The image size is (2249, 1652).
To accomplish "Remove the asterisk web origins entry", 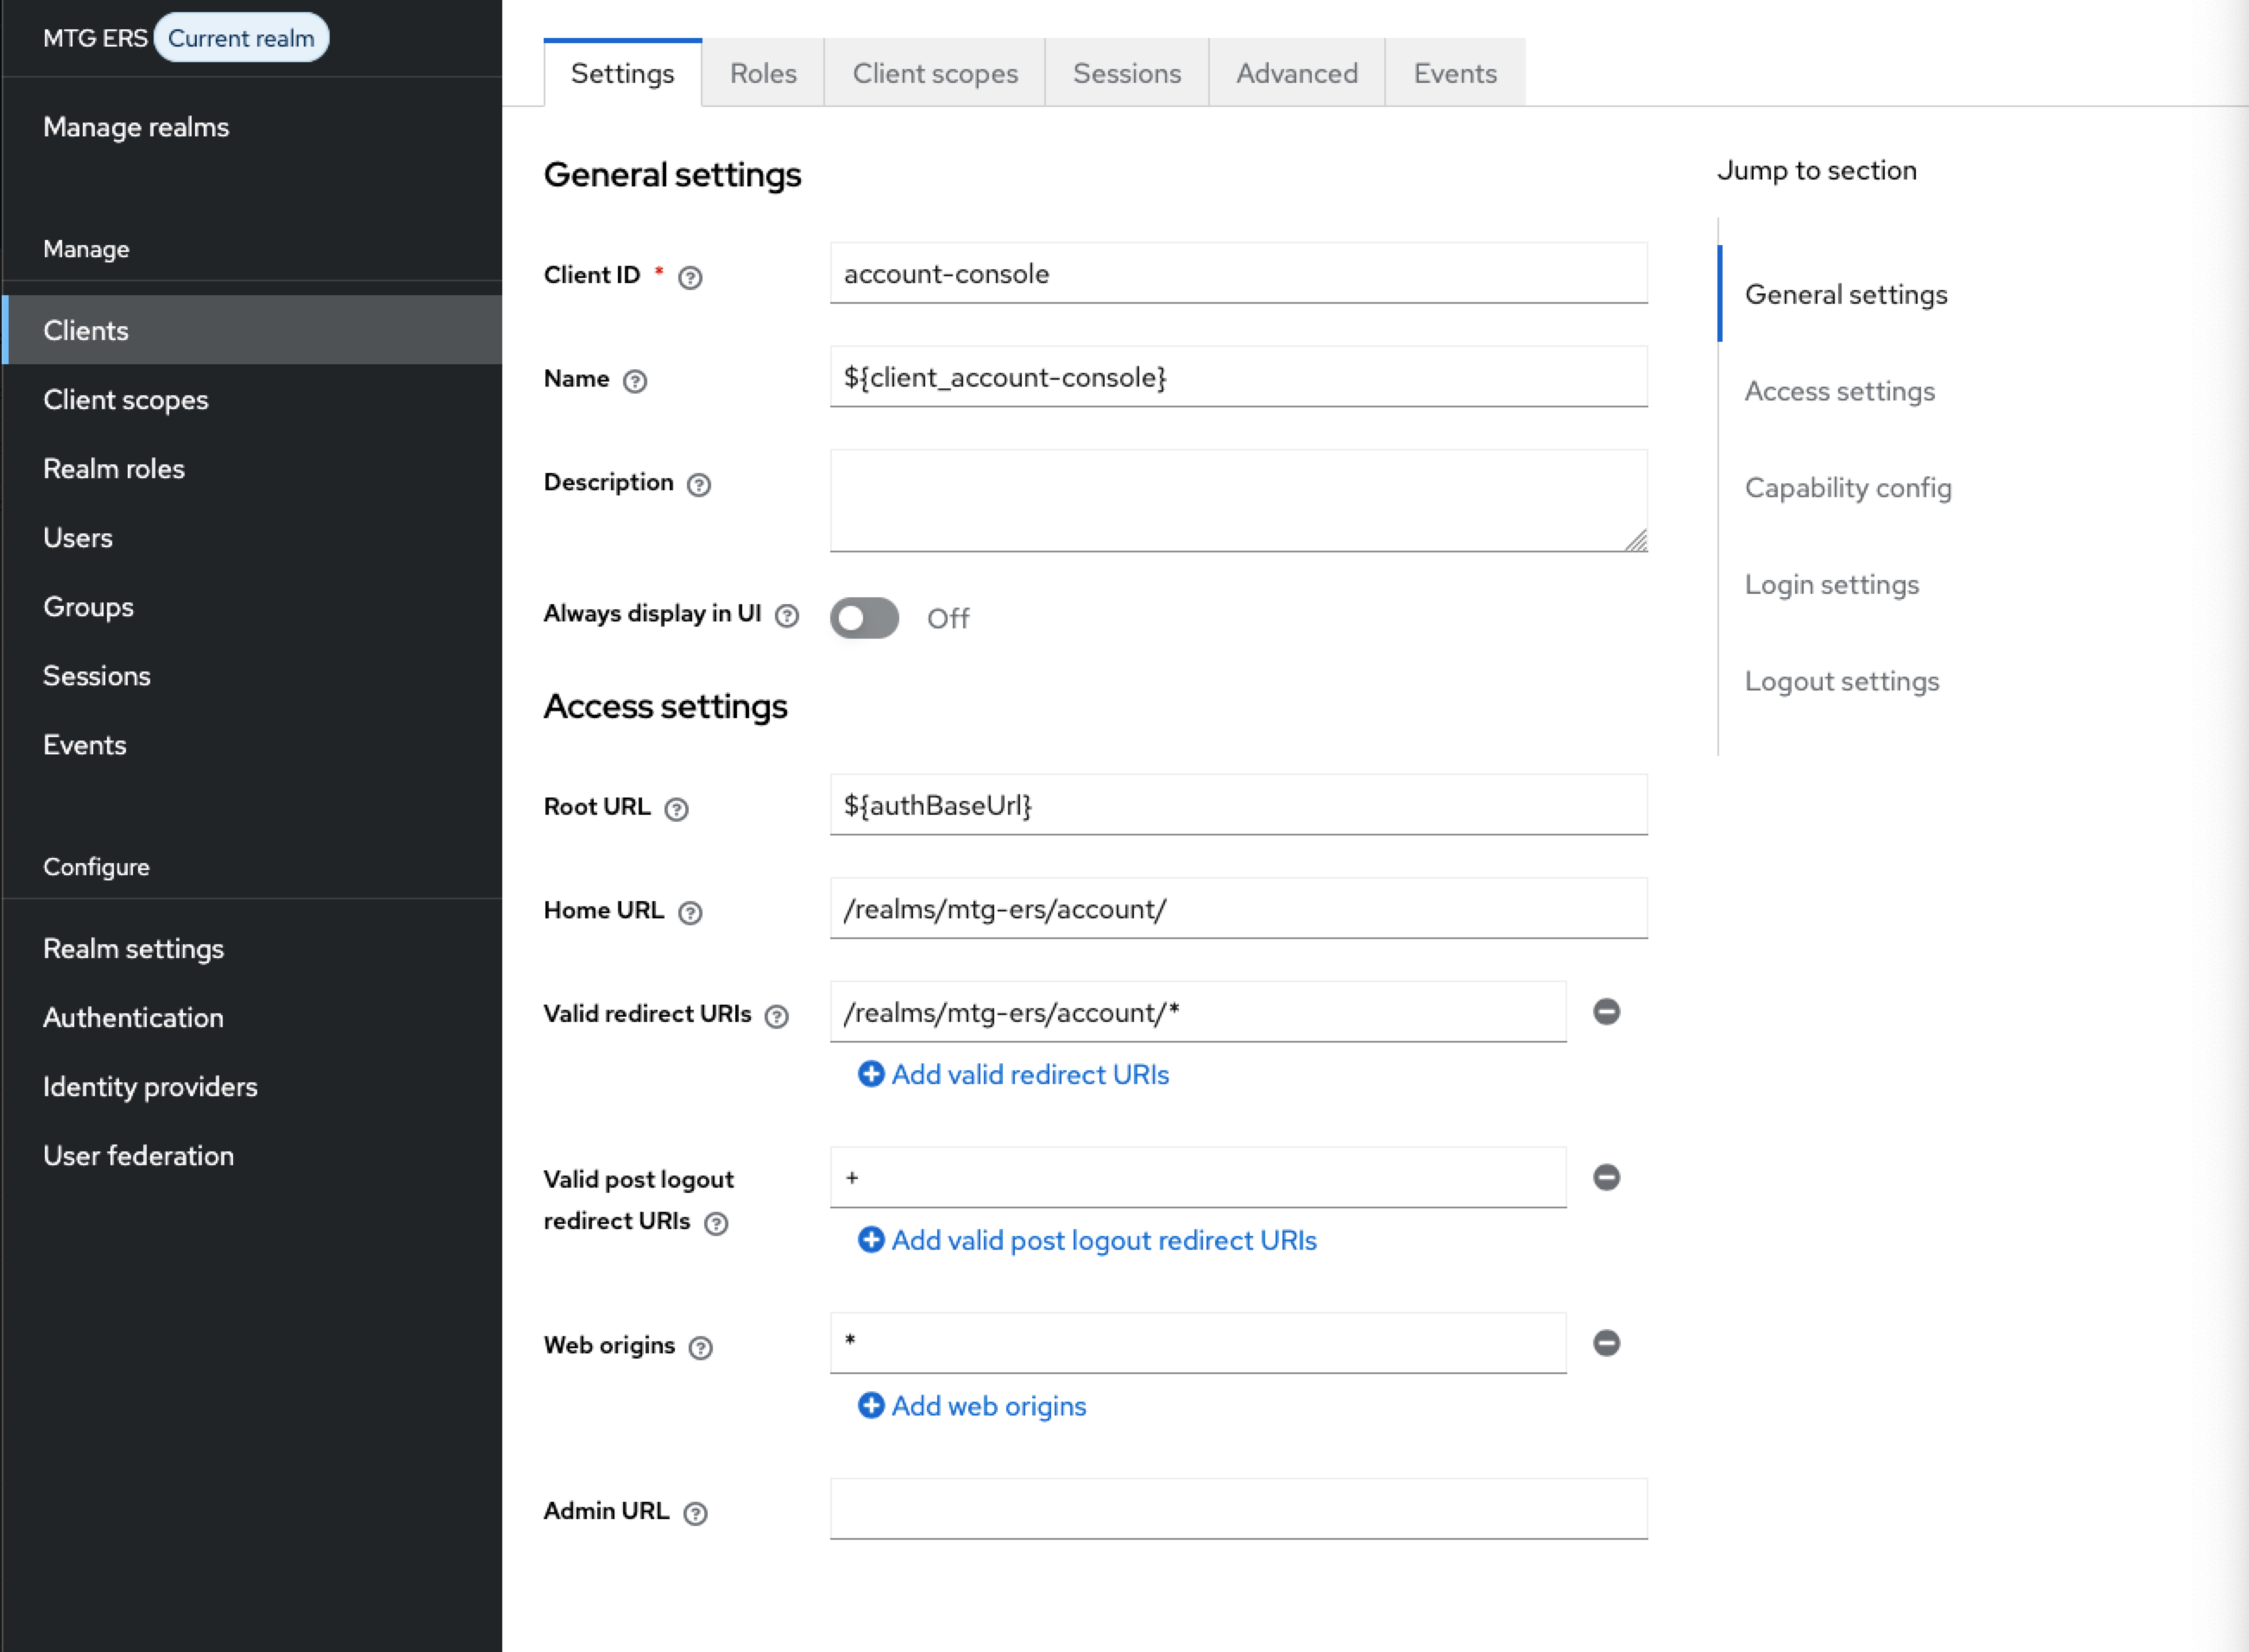I will (1606, 1343).
